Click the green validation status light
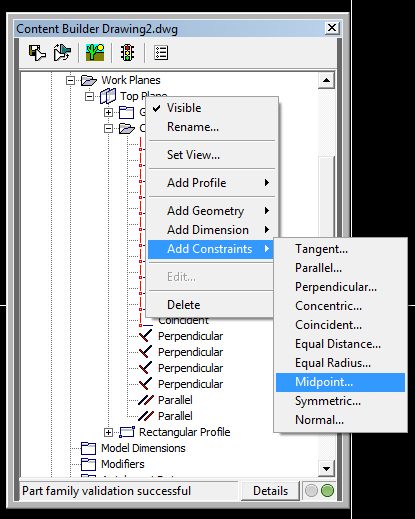This screenshot has height=519, width=415. (327, 491)
